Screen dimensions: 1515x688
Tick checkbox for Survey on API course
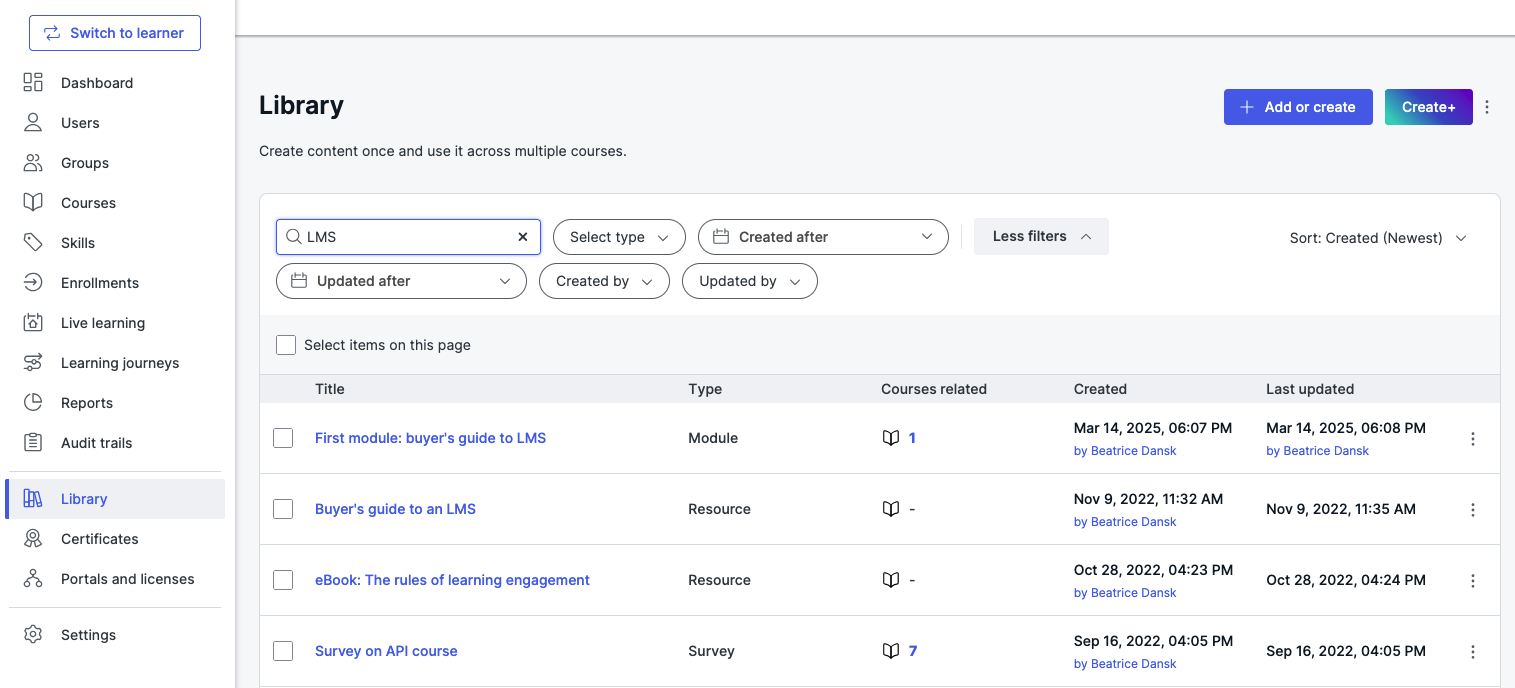pyautogui.click(x=283, y=651)
